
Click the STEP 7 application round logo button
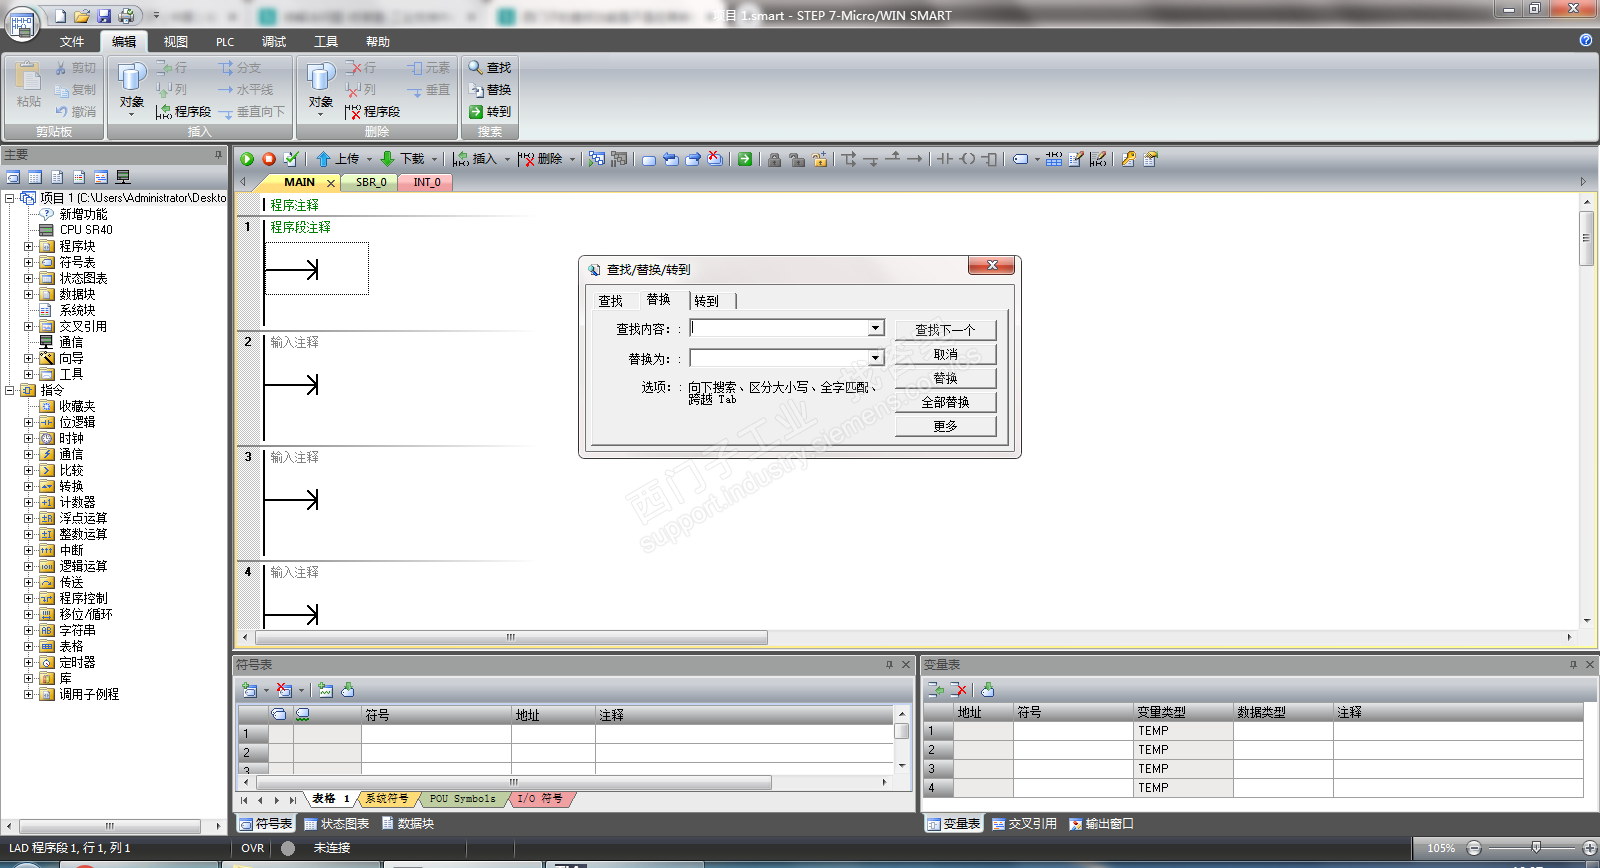[22, 24]
